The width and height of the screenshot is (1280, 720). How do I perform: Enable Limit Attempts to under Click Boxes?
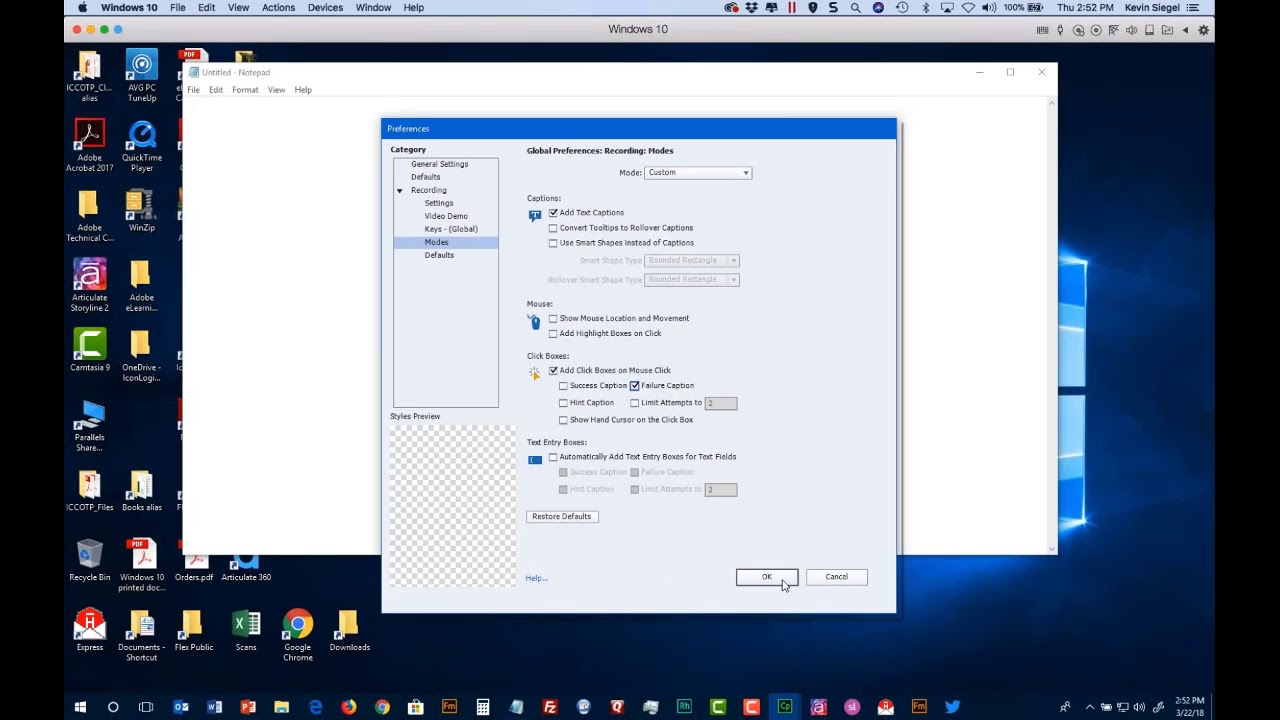(x=635, y=403)
